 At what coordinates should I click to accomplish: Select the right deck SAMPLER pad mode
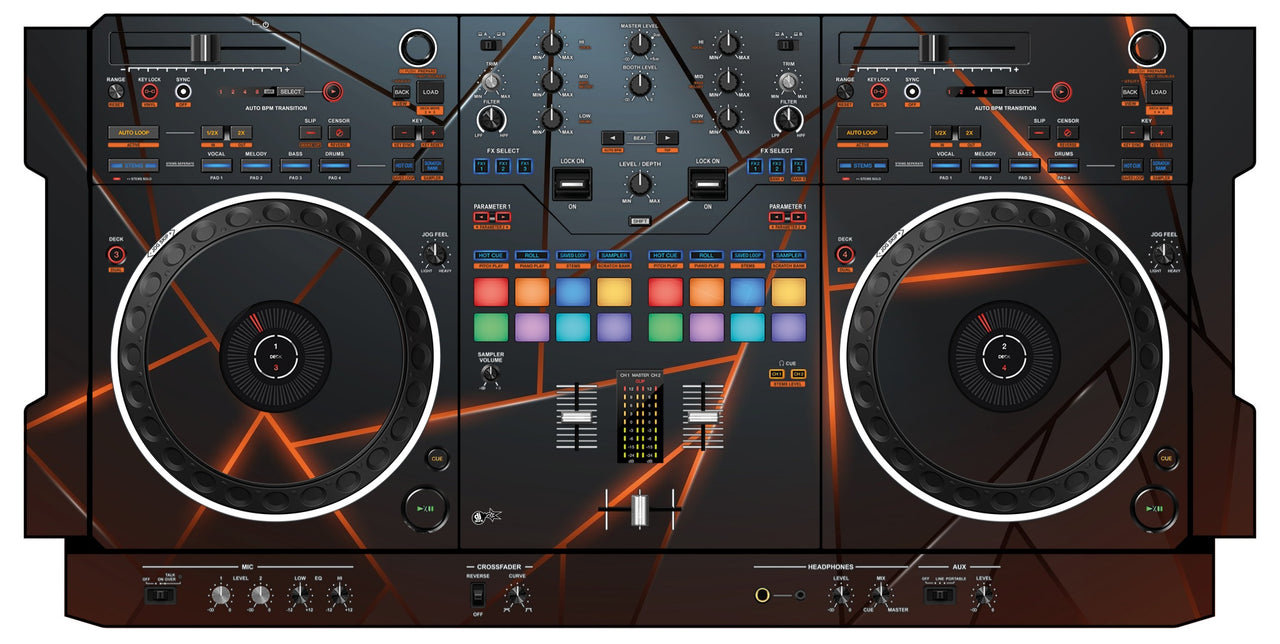788,256
